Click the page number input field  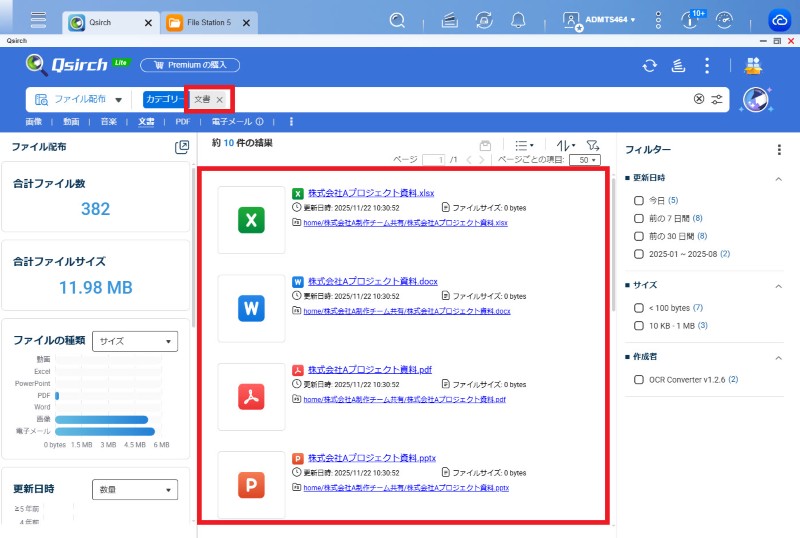point(433,160)
